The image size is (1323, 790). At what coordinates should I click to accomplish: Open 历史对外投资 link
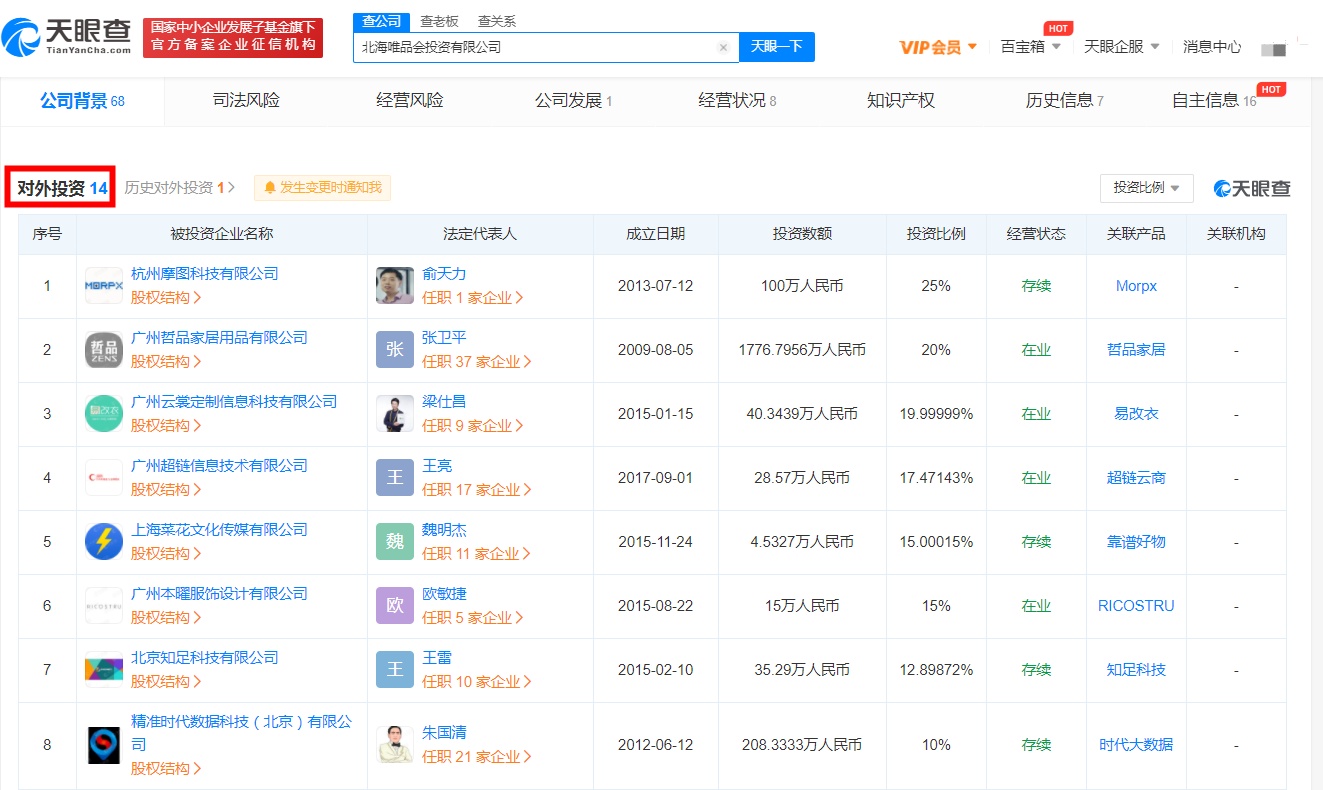(x=180, y=187)
